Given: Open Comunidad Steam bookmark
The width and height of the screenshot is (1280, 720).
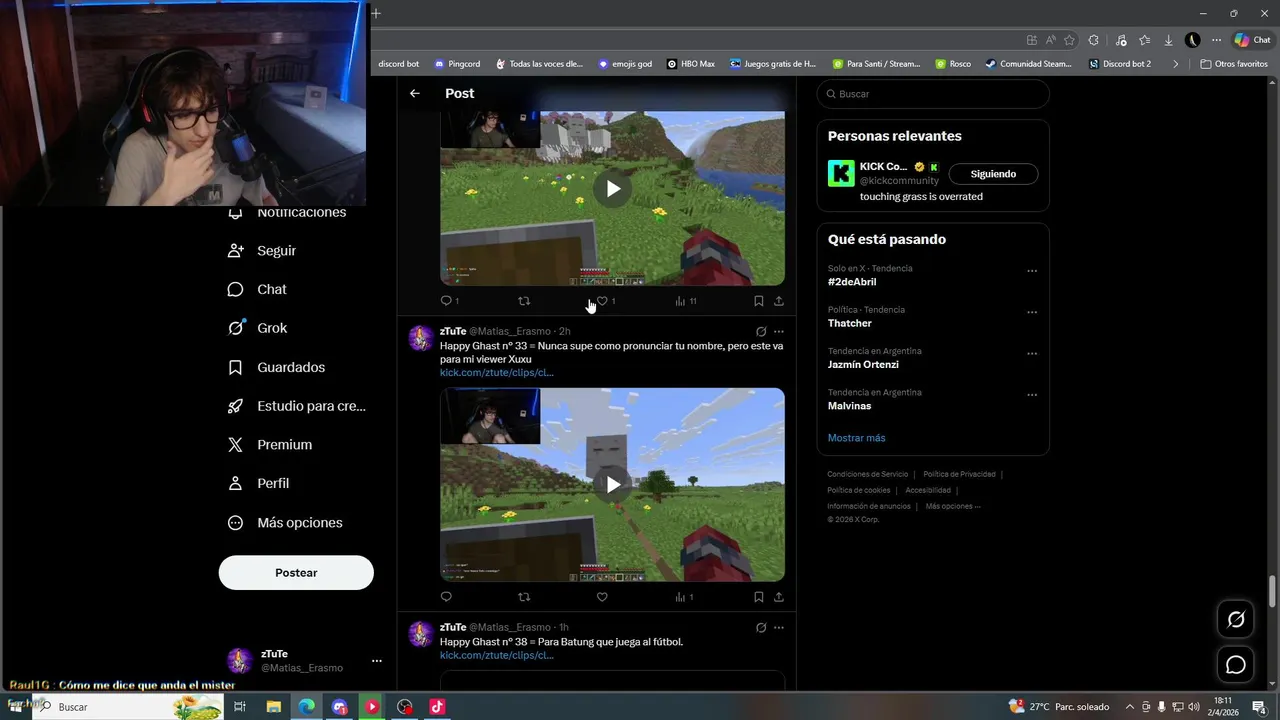Looking at the screenshot, I should (1028, 64).
